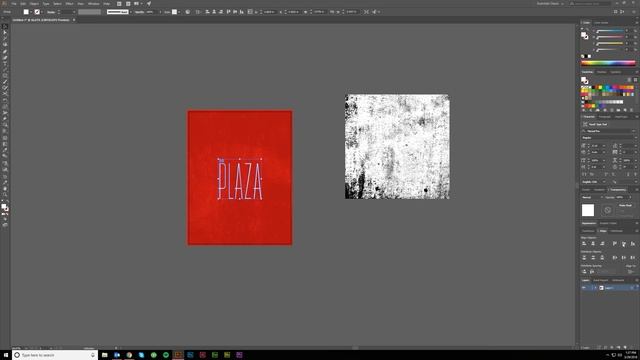Switch to the Transform tab

pyautogui.click(x=588, y=231)
